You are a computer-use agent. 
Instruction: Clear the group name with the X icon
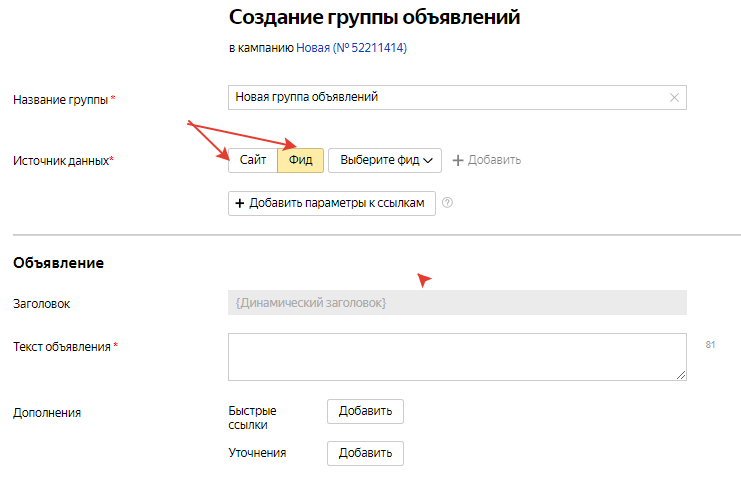(674, 98)
